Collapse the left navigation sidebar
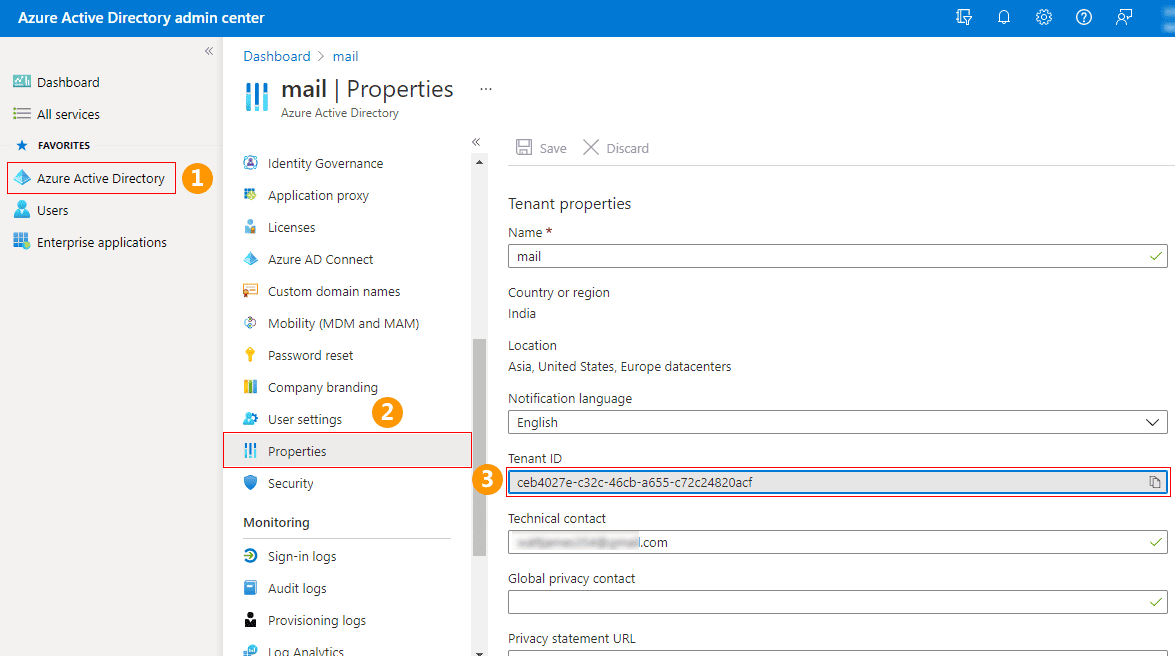Viewport: 1175px width, 656px height. pos(209,51)
